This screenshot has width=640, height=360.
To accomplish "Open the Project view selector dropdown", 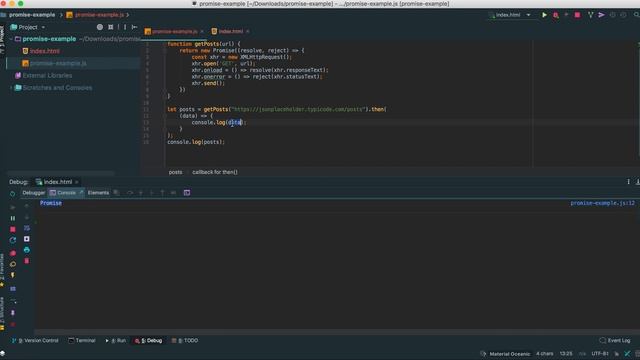I will point(28,27).
